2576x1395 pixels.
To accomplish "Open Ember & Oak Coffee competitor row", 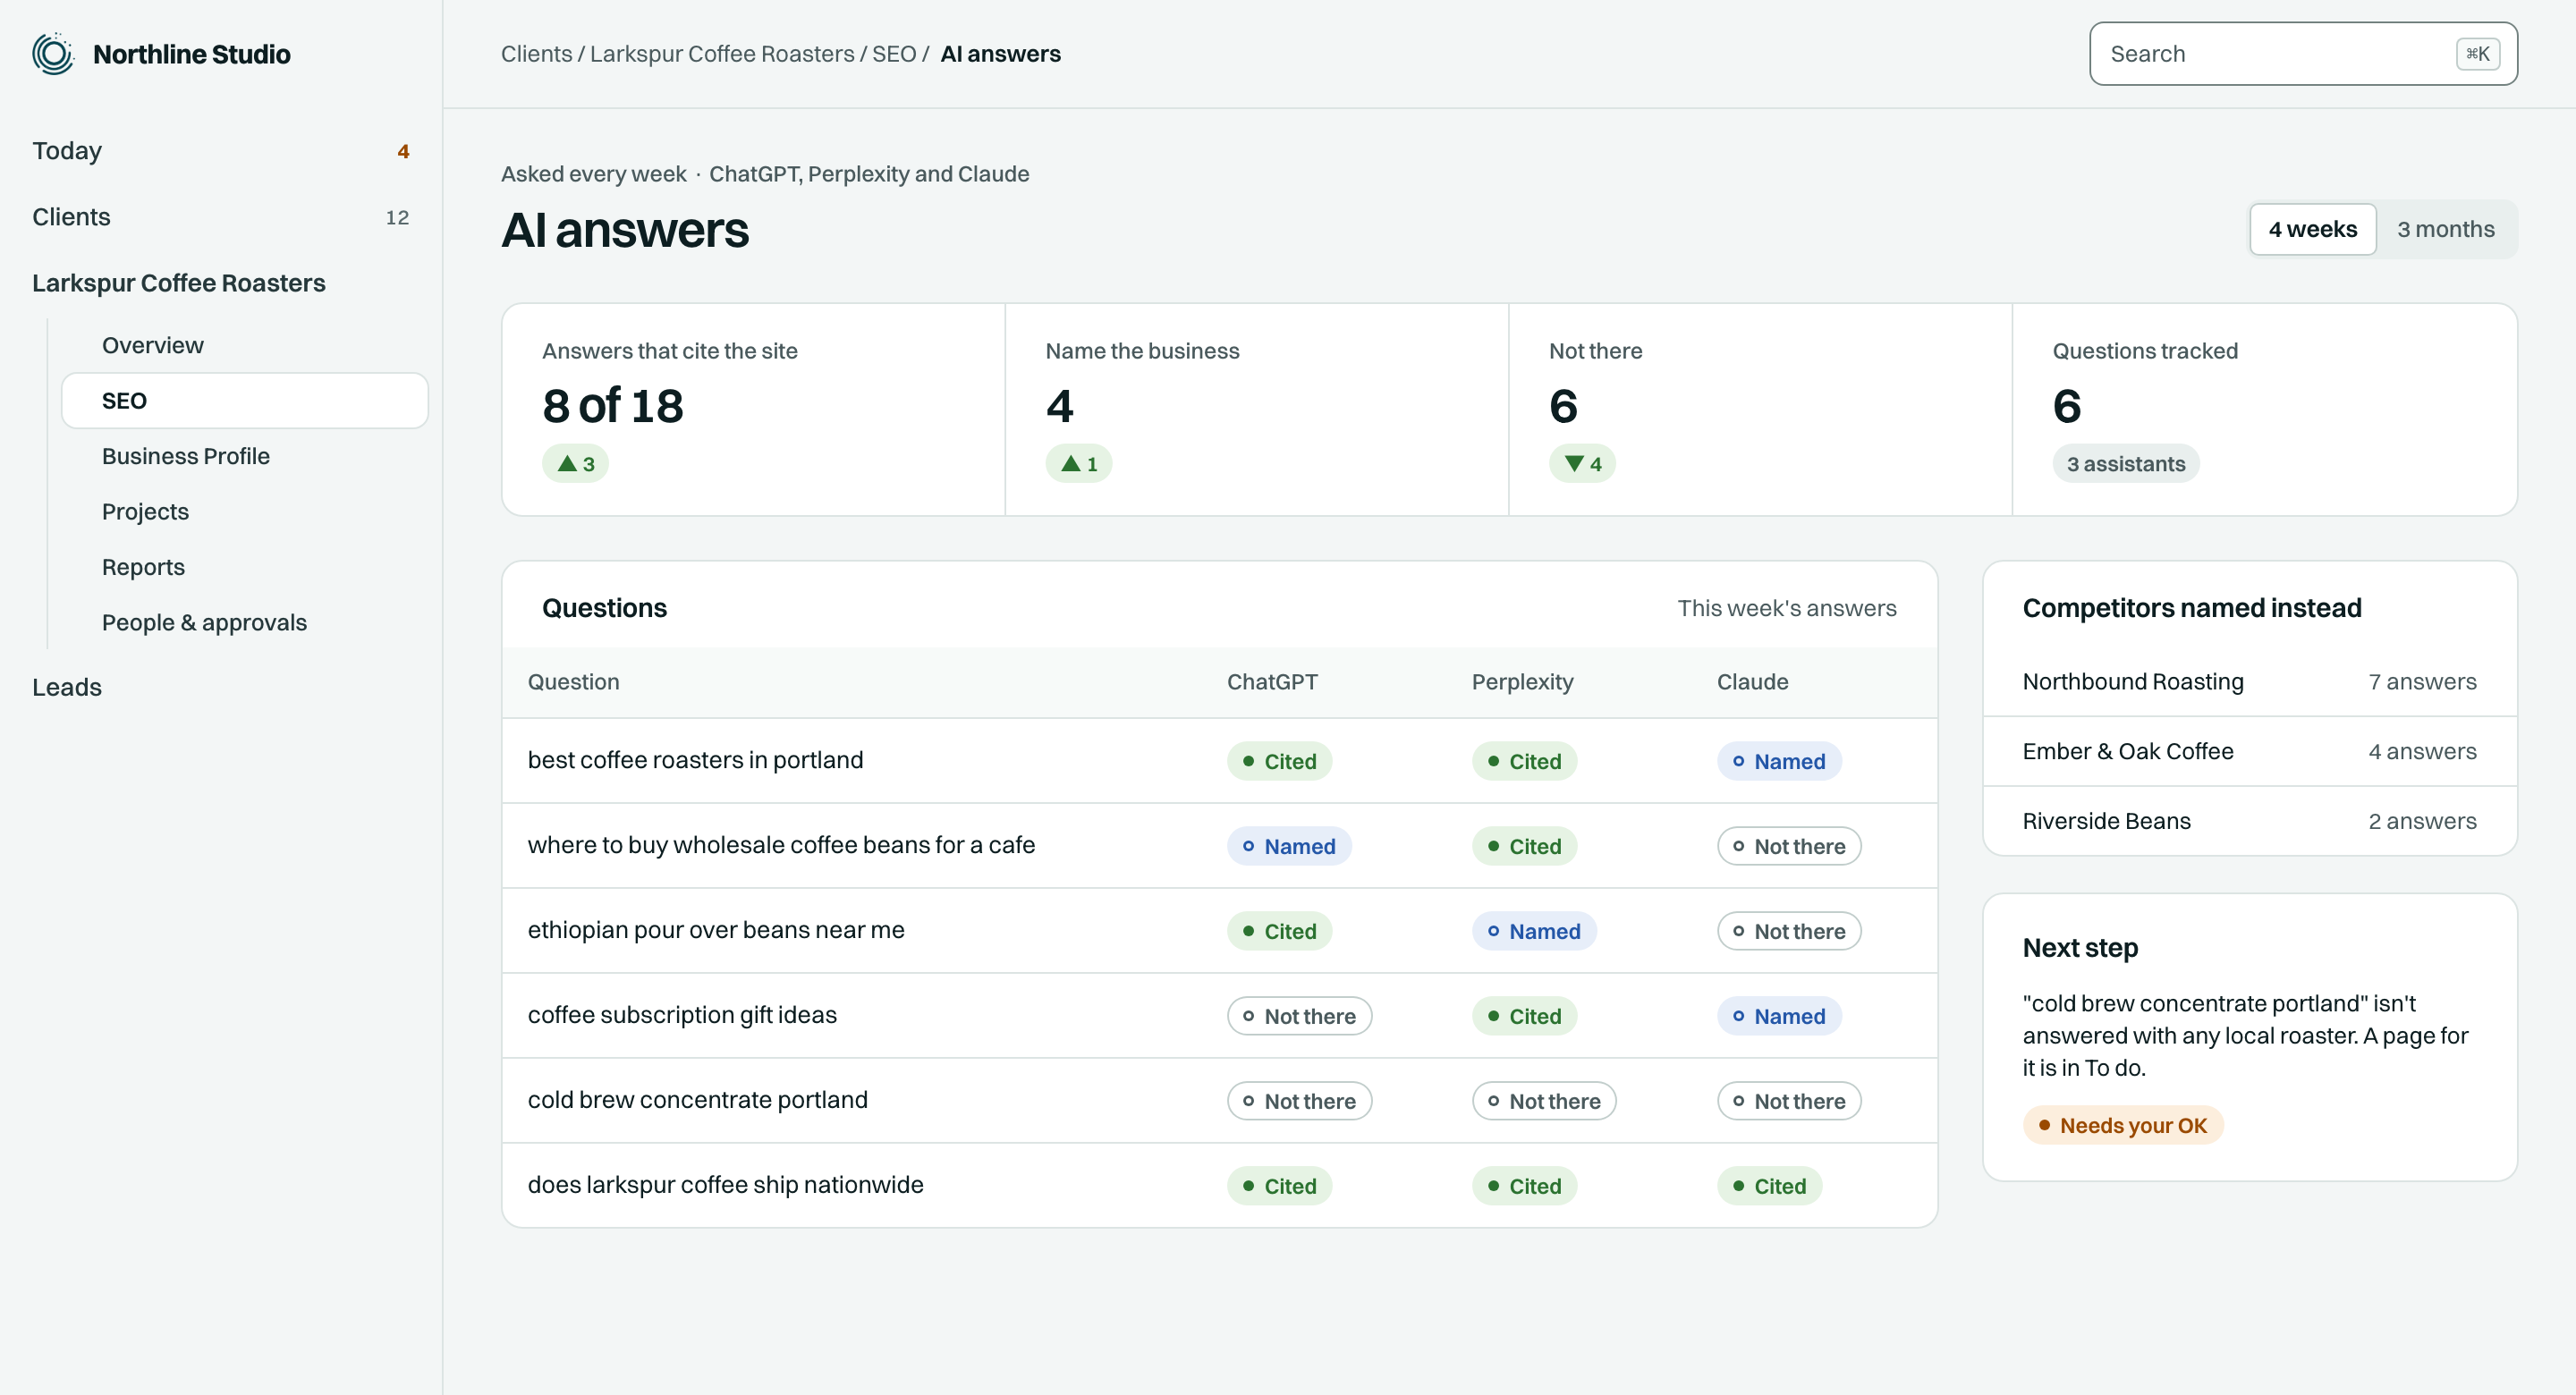I will click(2249, 752).
